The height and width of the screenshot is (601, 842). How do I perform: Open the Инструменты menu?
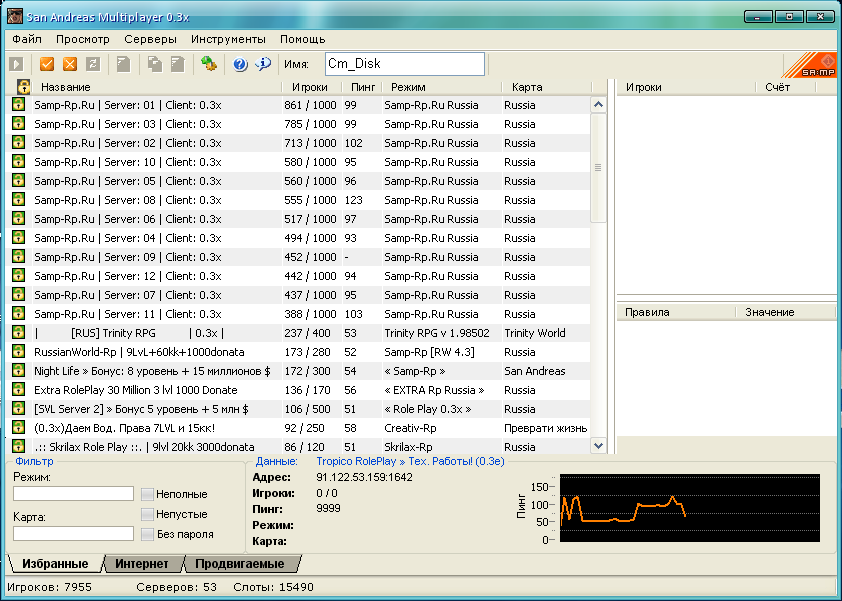coord(228,39)
